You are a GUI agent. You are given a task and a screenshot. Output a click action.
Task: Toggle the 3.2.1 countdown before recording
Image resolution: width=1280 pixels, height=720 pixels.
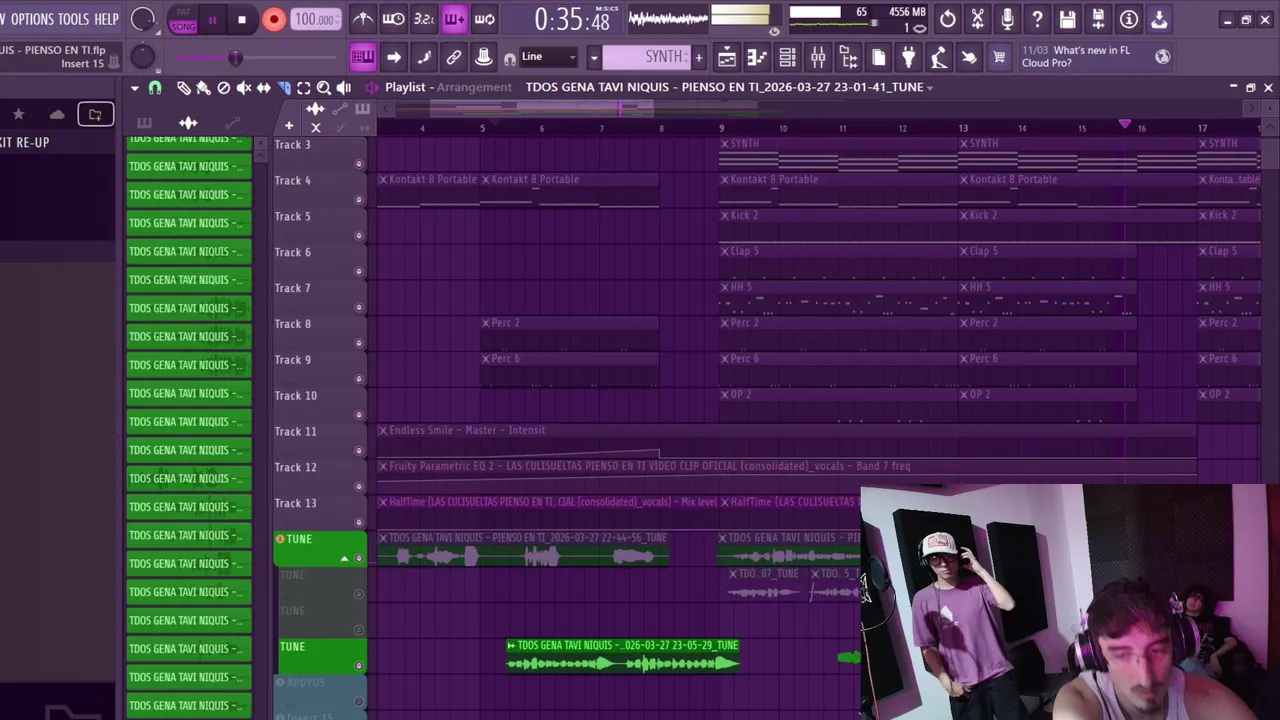424,19
